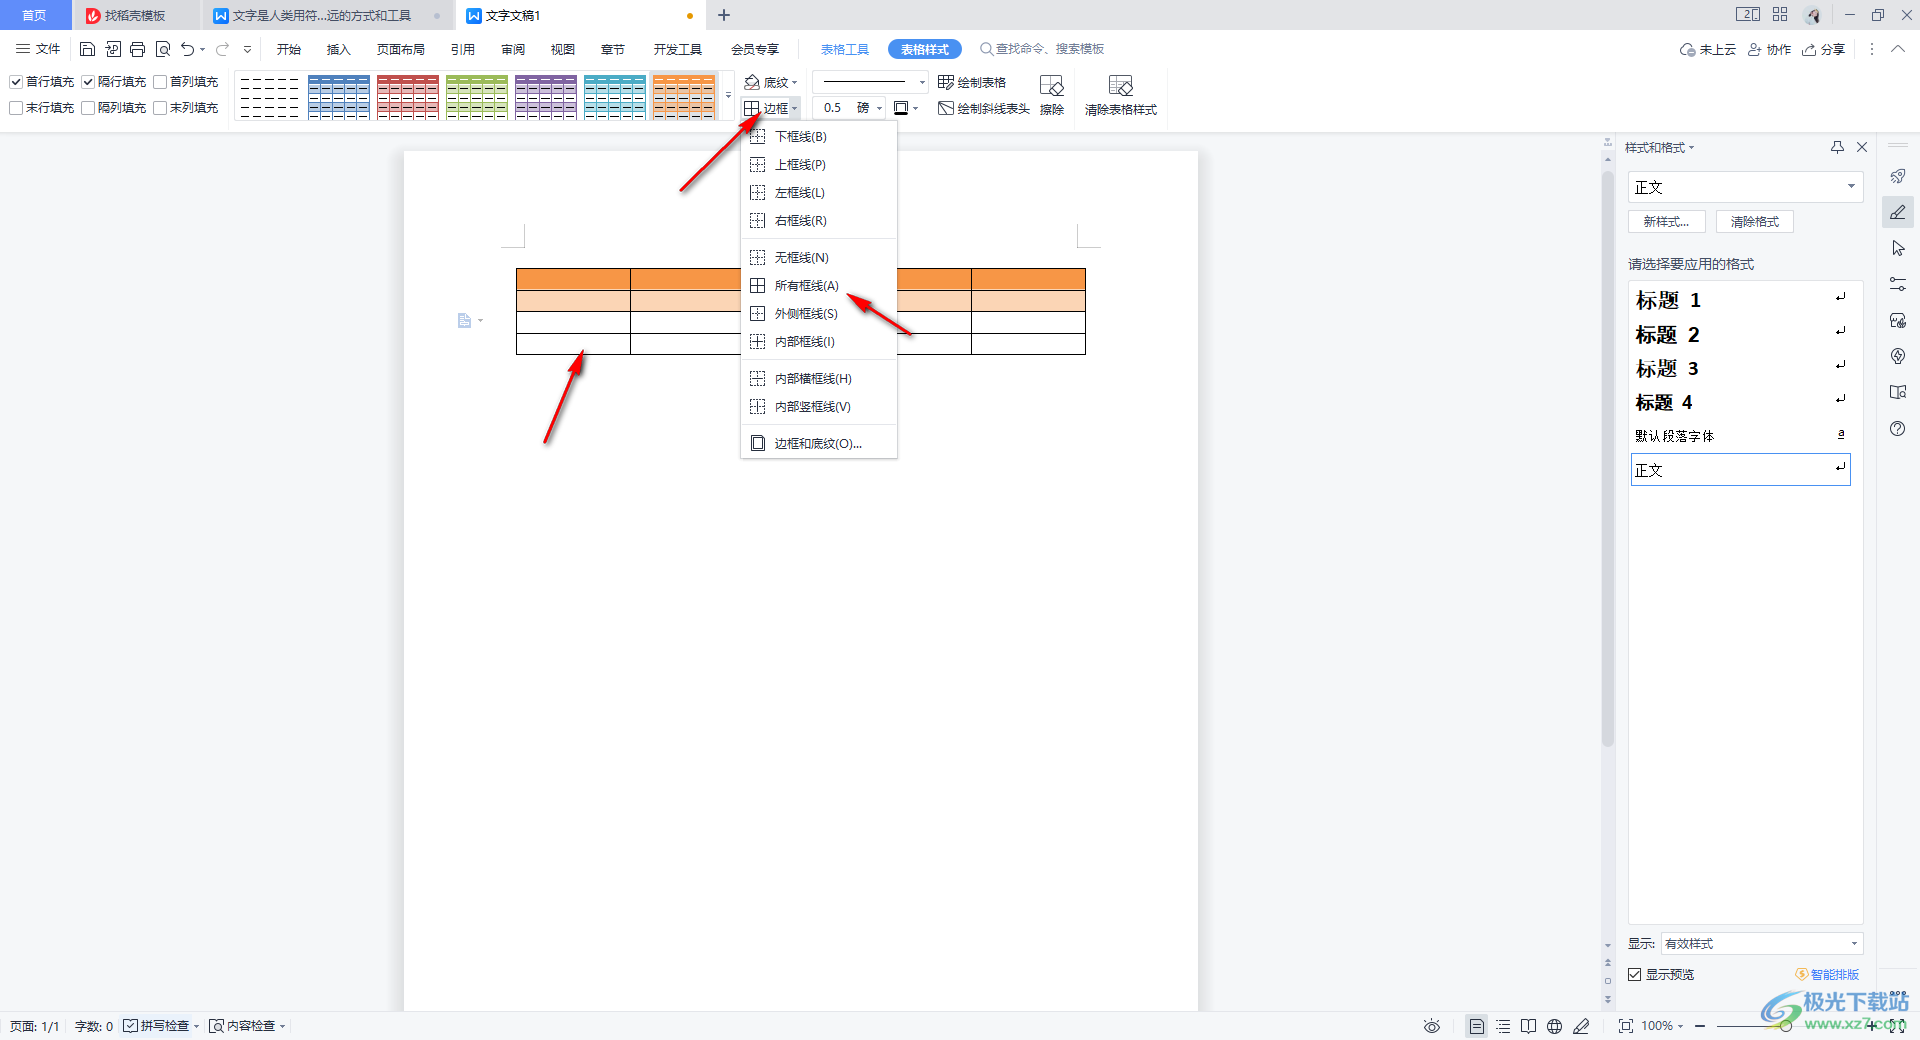Click the Collaborate button
This screenshot has height=1040, width=1920.
pos(1769,49)
